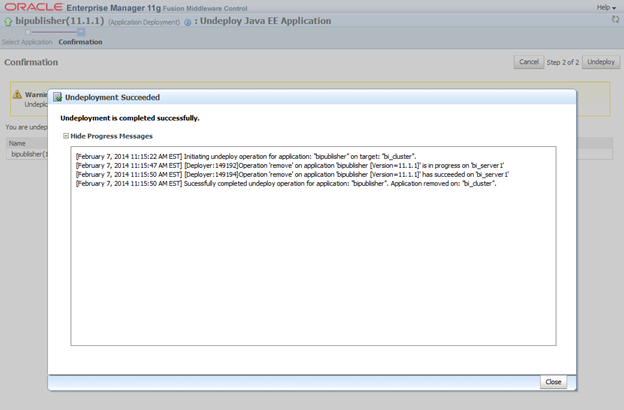Click the Undeploy button
Screen dimensions: 624x410
pos(601,62)
